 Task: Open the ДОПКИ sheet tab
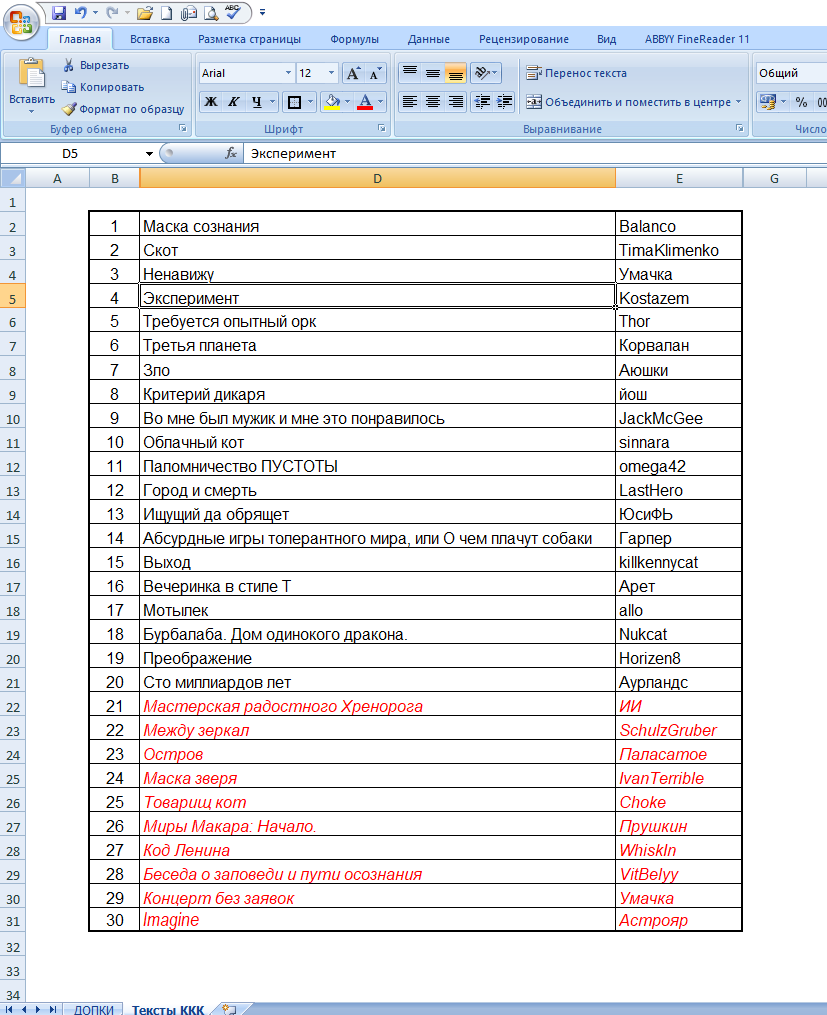tap(93, 1009)
